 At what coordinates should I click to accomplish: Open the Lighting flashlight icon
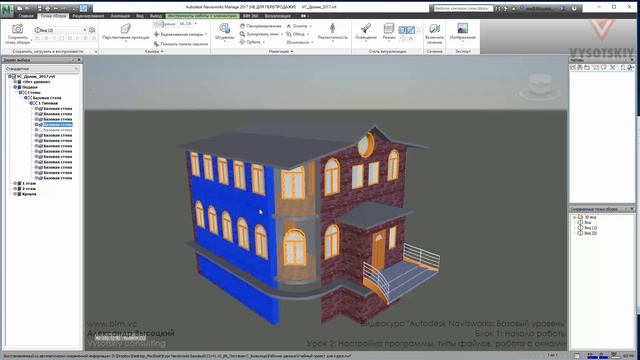(366, 28)
